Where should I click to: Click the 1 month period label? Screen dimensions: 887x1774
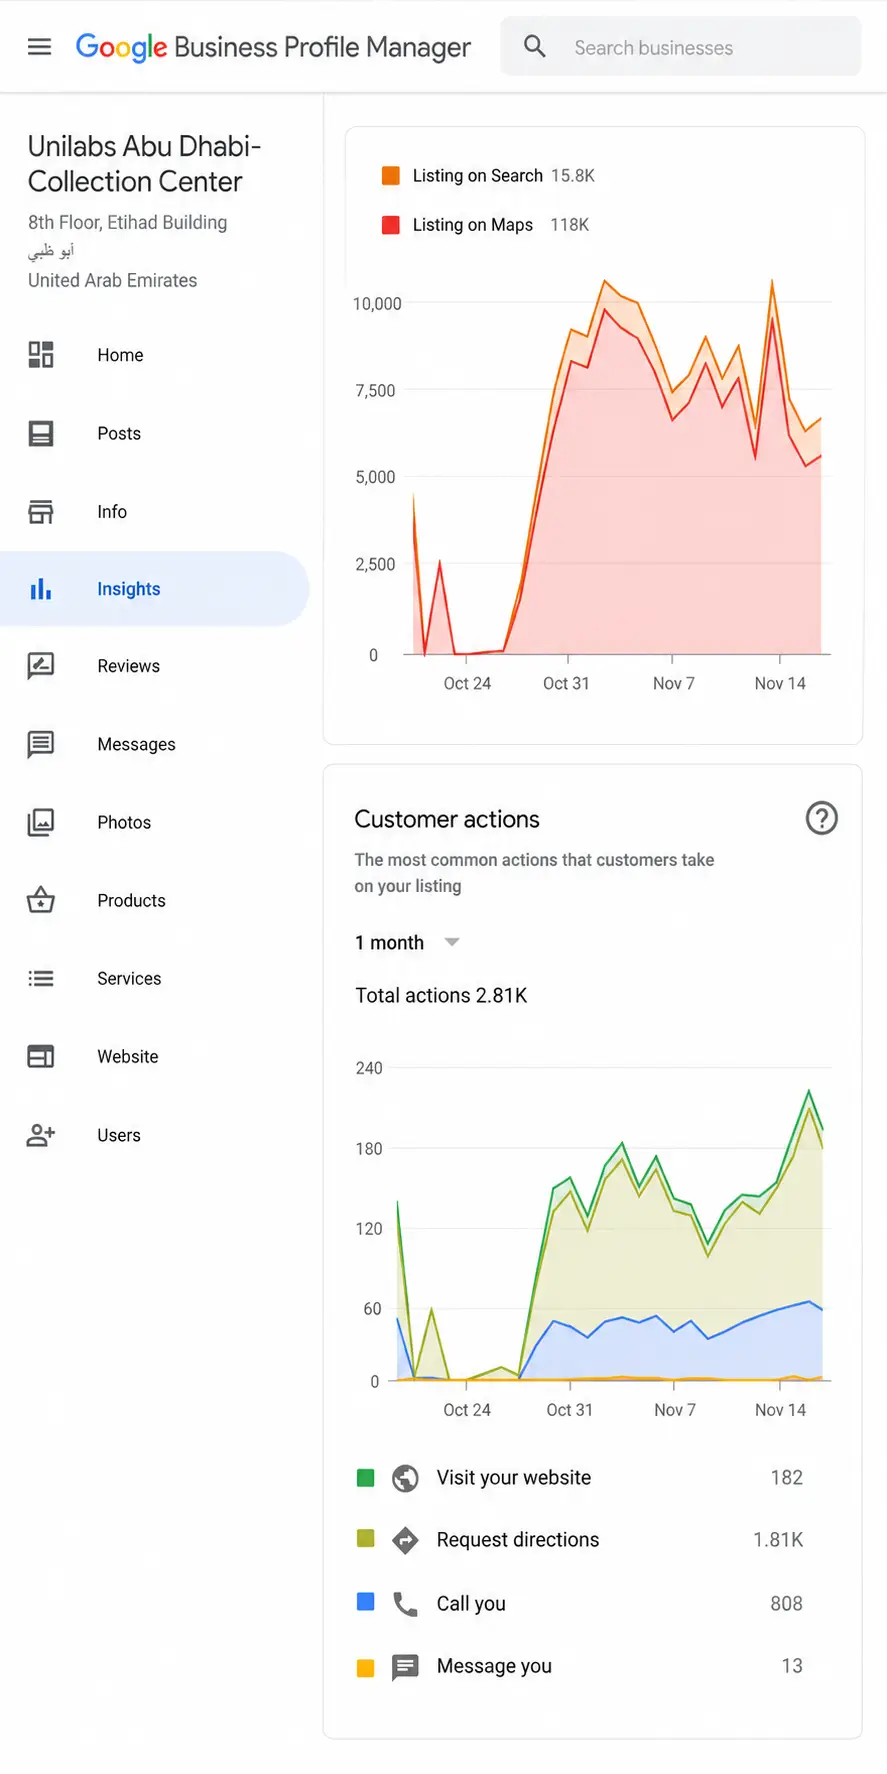[x=389, y=942]
